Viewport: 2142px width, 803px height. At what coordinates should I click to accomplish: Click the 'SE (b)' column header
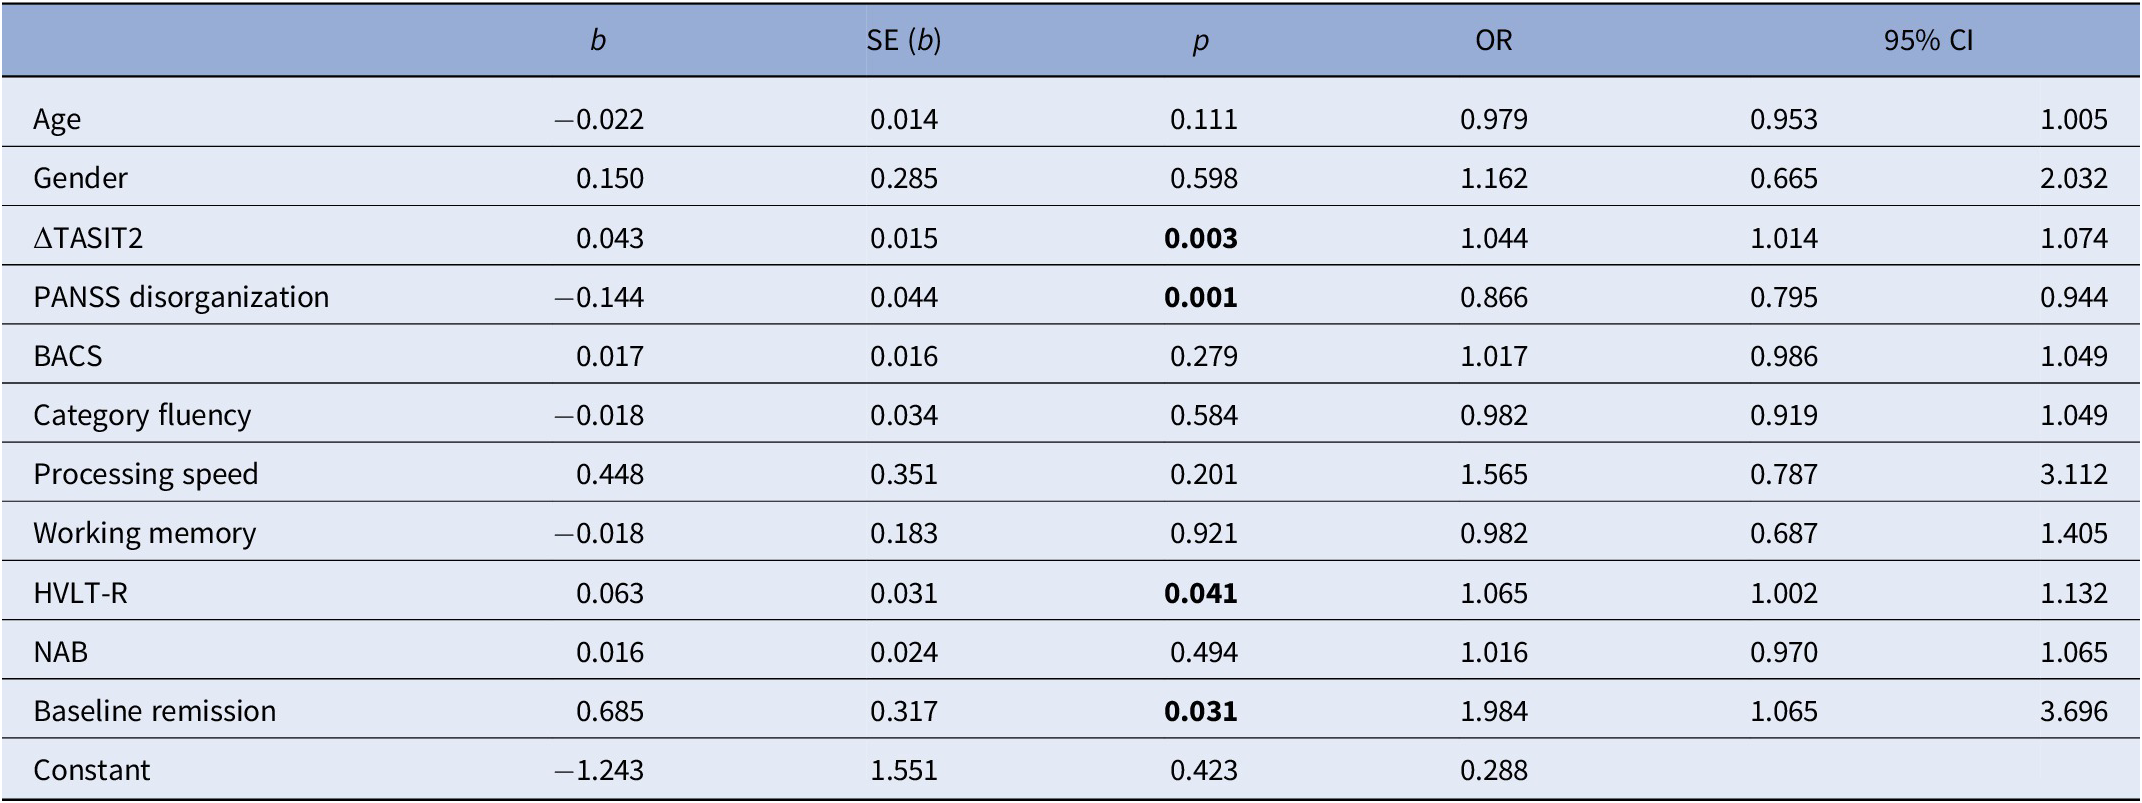pyautogui.click(x=904, y=40)
